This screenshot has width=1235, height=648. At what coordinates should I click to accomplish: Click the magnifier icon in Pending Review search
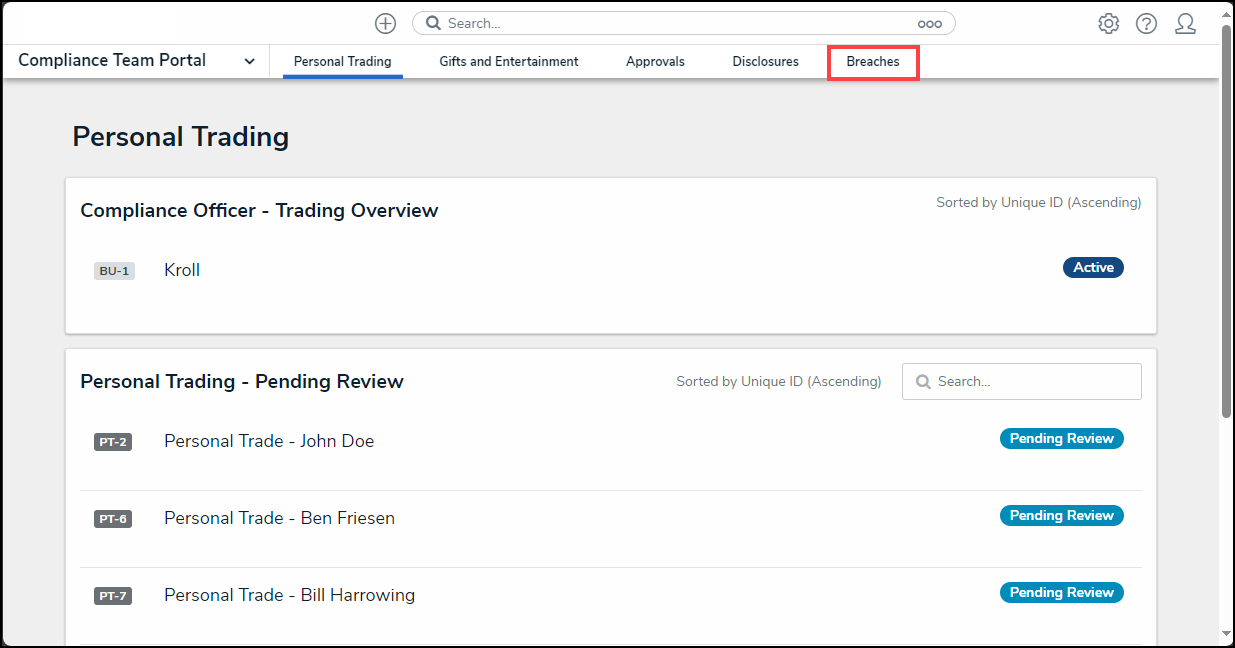coord(923,382)
